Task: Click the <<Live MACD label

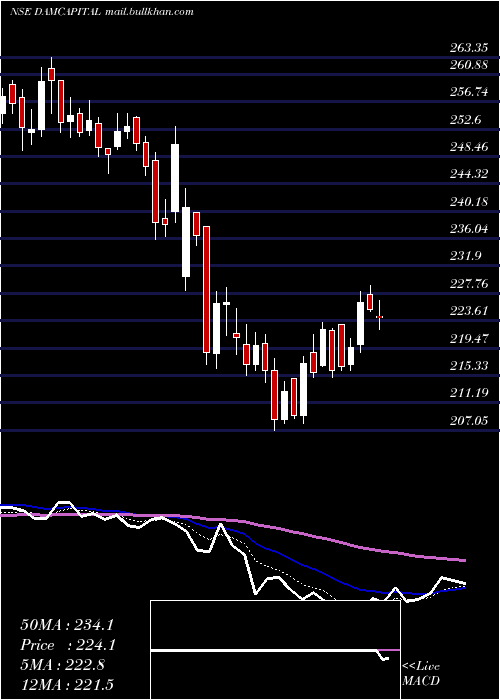Action: (421, 673)
